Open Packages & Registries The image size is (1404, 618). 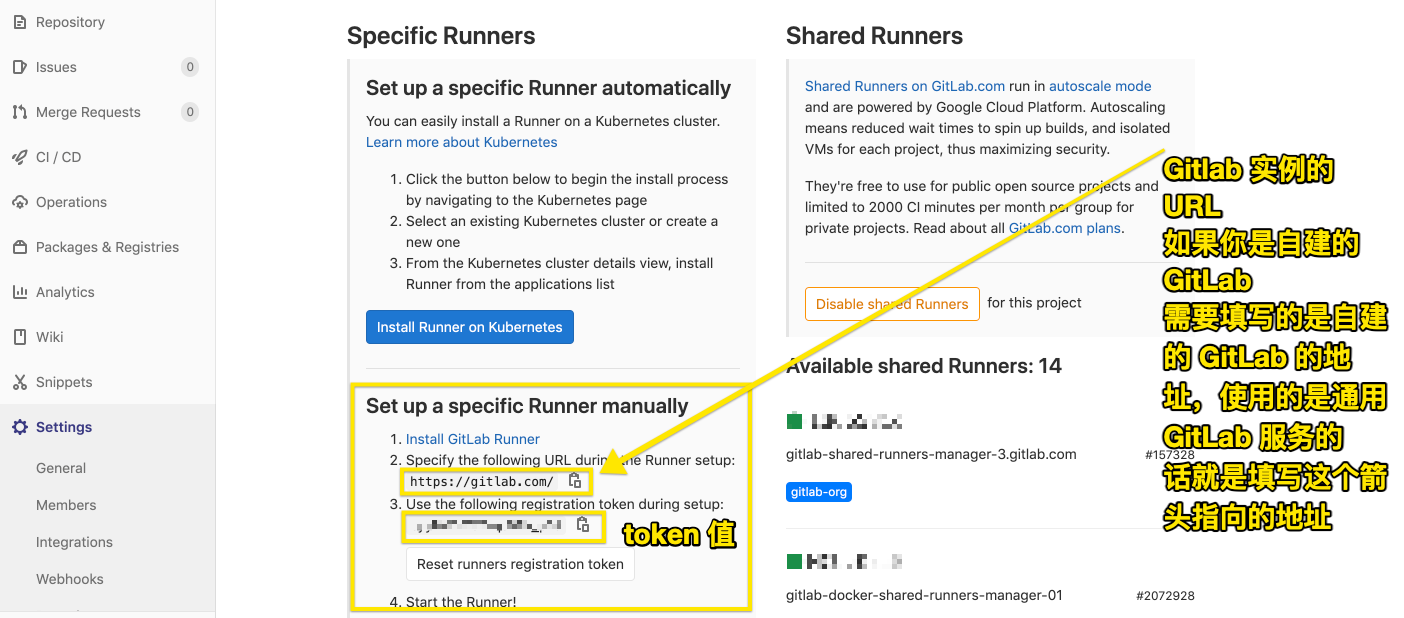[107, 247]
